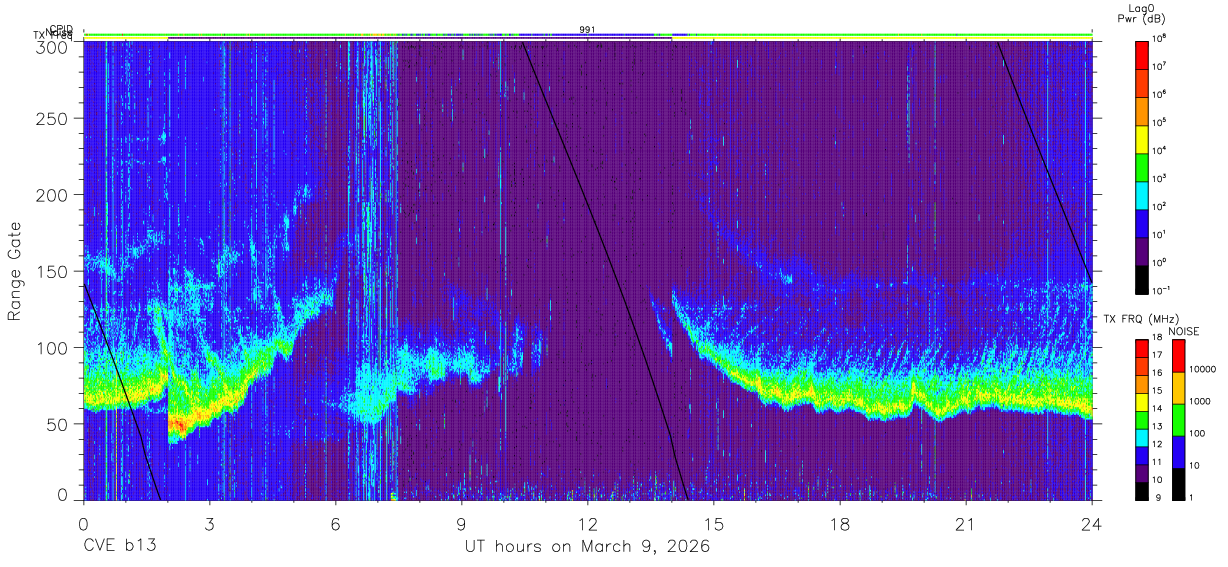
Task: Click the cyan segment of the Lag0 Pwr colorbar
Action: click(x=1142, y=193)
